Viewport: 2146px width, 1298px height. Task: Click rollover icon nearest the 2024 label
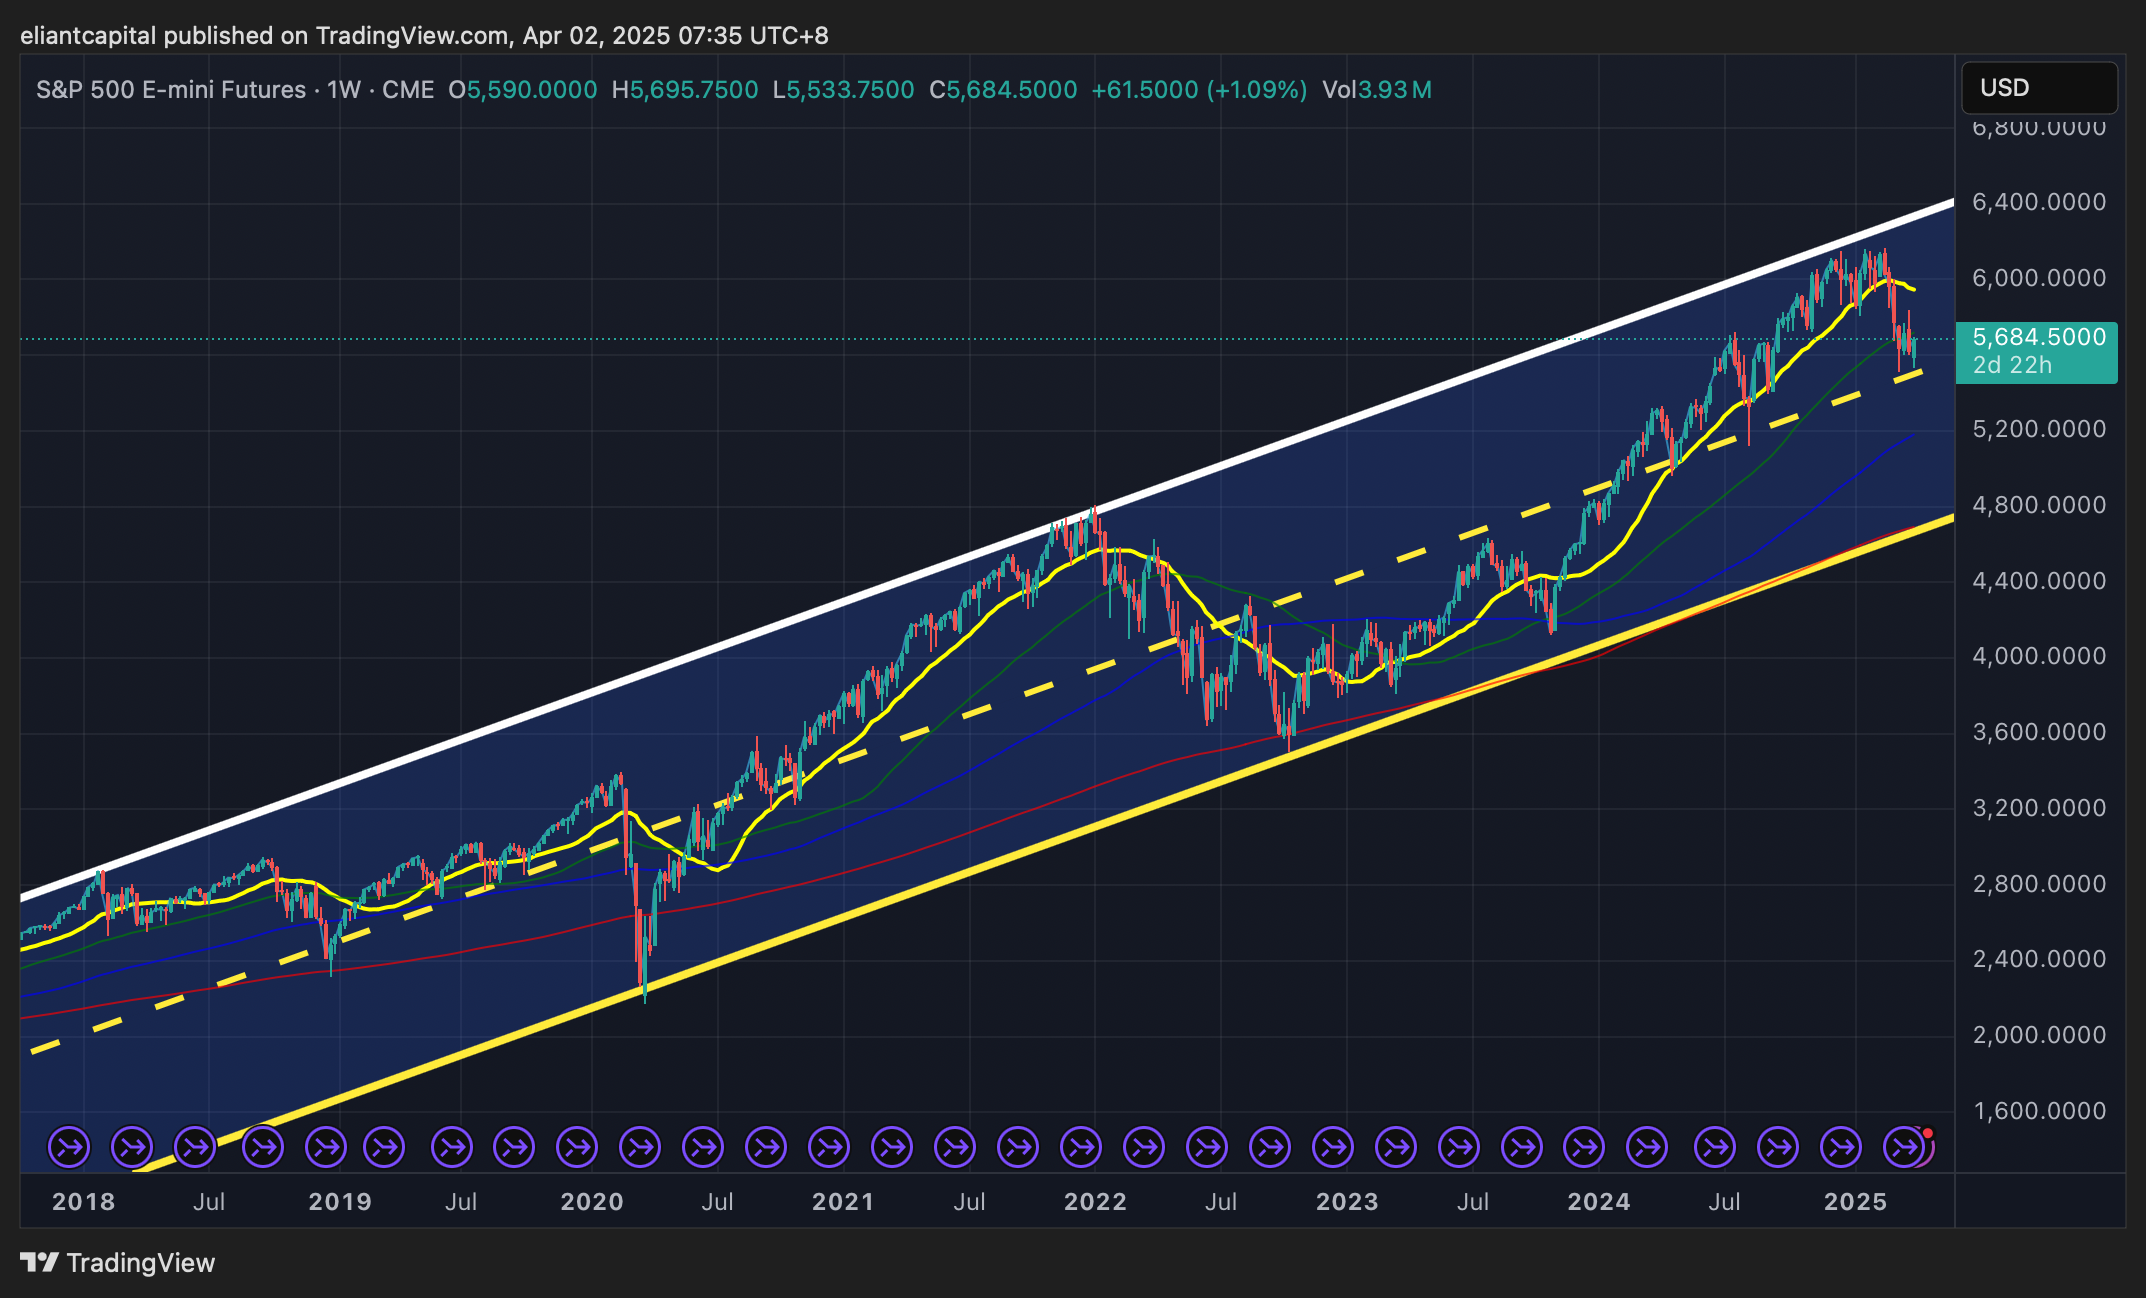tap(1585, 1147)
